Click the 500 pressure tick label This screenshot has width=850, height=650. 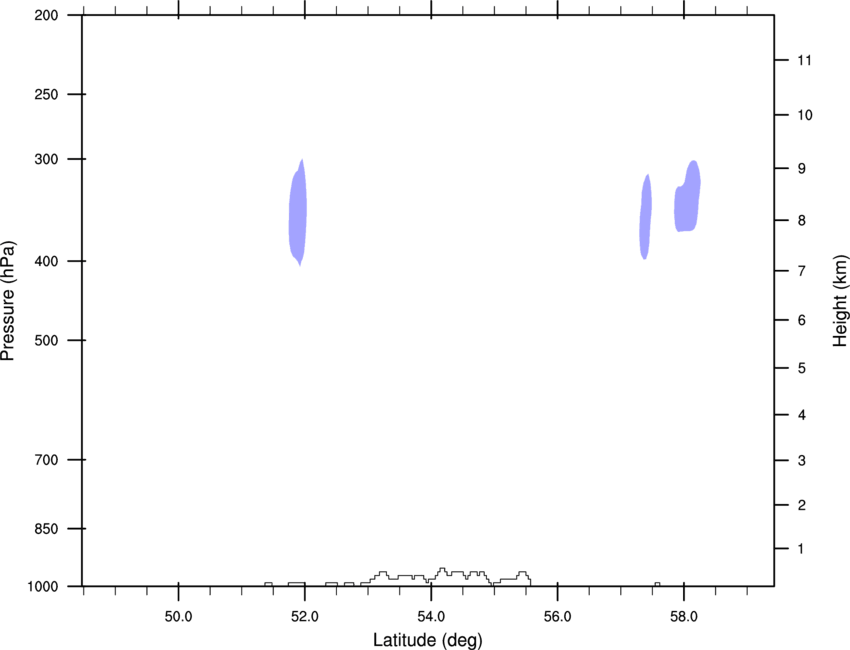pyautogui.click(x=46, y=340)
